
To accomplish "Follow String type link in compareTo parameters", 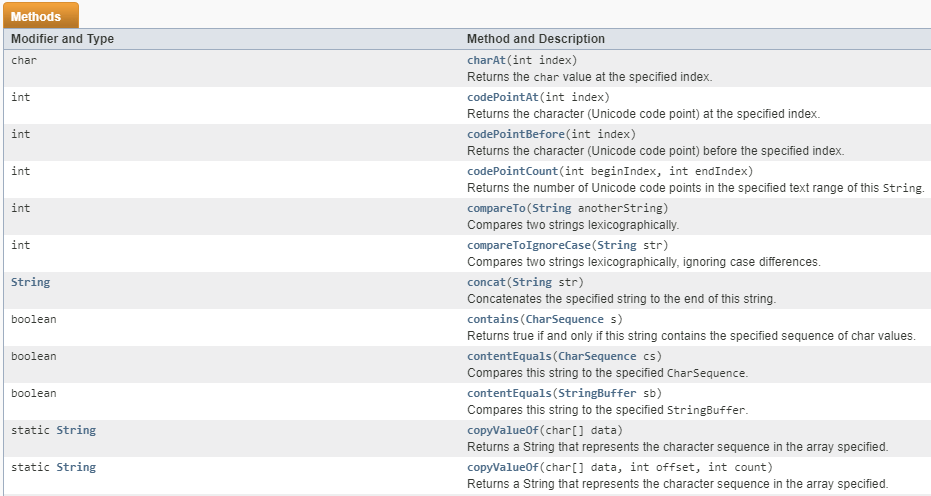I will 552,208.
